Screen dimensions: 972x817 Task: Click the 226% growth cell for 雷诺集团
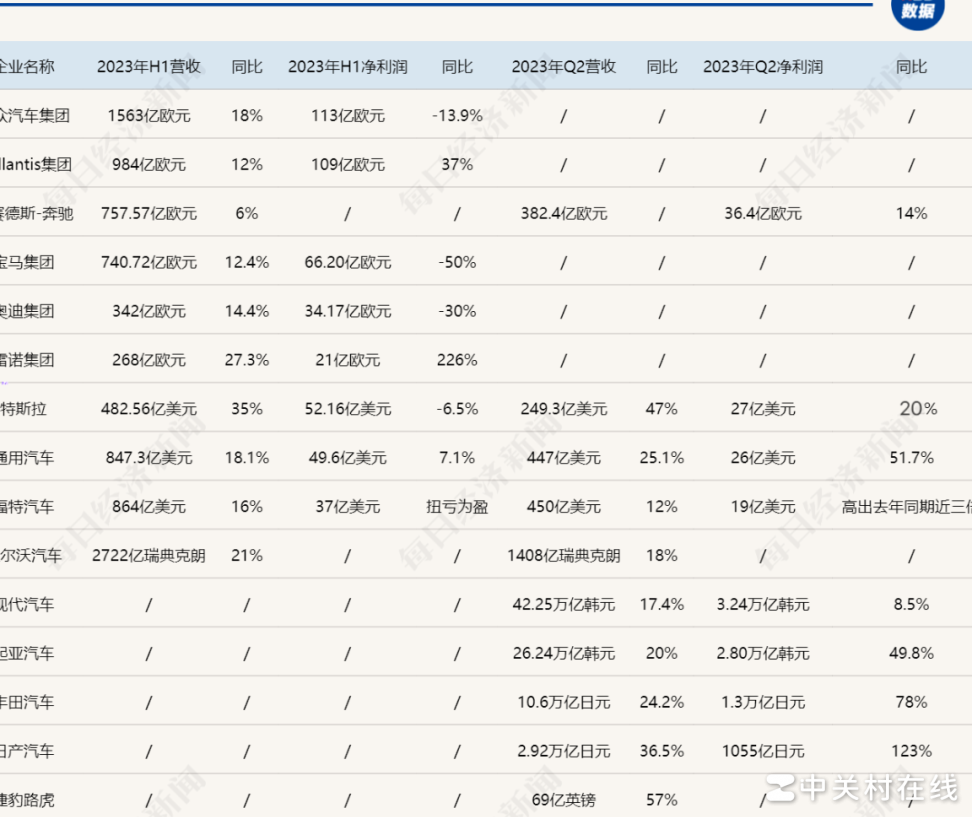point(457,360)
